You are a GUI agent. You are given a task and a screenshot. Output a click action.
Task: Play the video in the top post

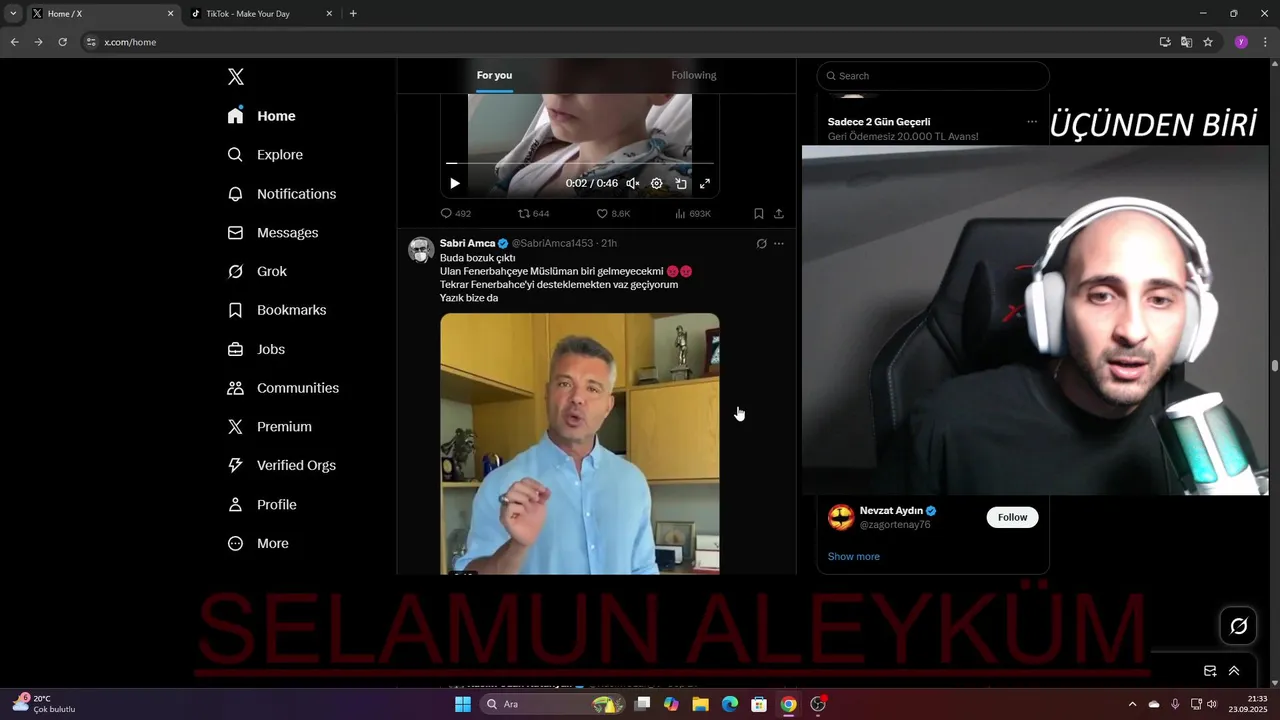click(x=455, y=184)
